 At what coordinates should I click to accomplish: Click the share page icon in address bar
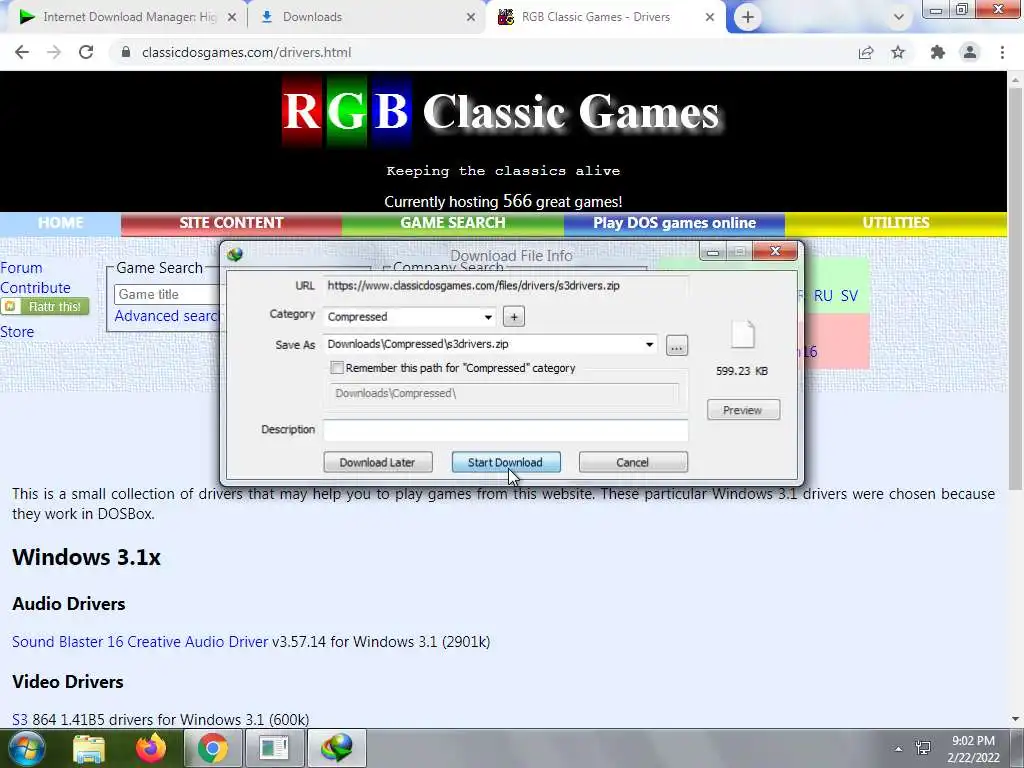[866, 52]
